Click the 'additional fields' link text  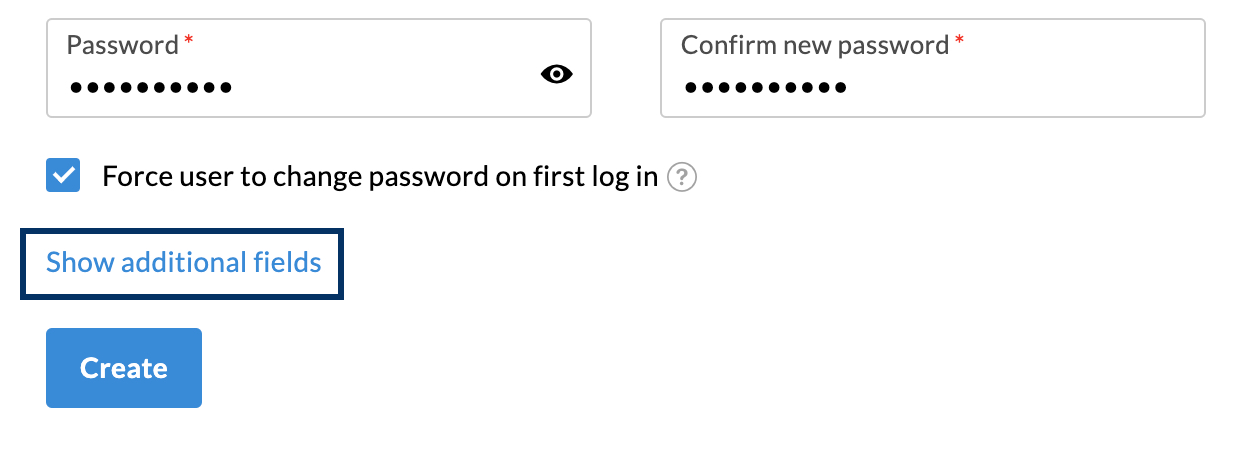(x=221, y=263)
